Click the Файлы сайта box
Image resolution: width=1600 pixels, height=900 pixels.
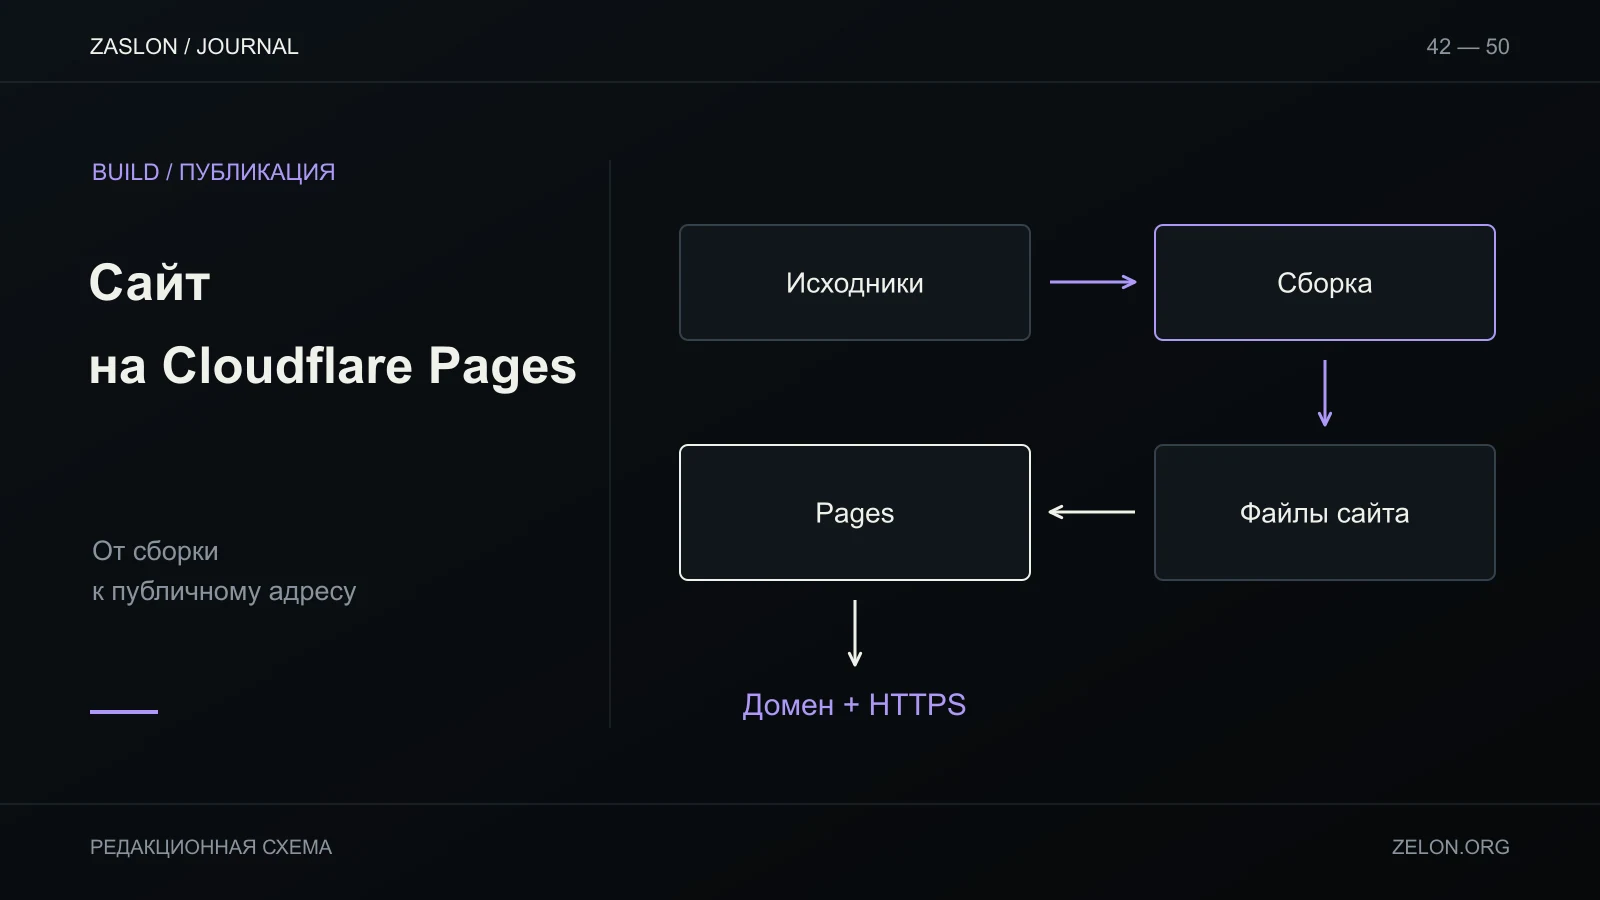pyautogui.click(x=1325, y=513)
